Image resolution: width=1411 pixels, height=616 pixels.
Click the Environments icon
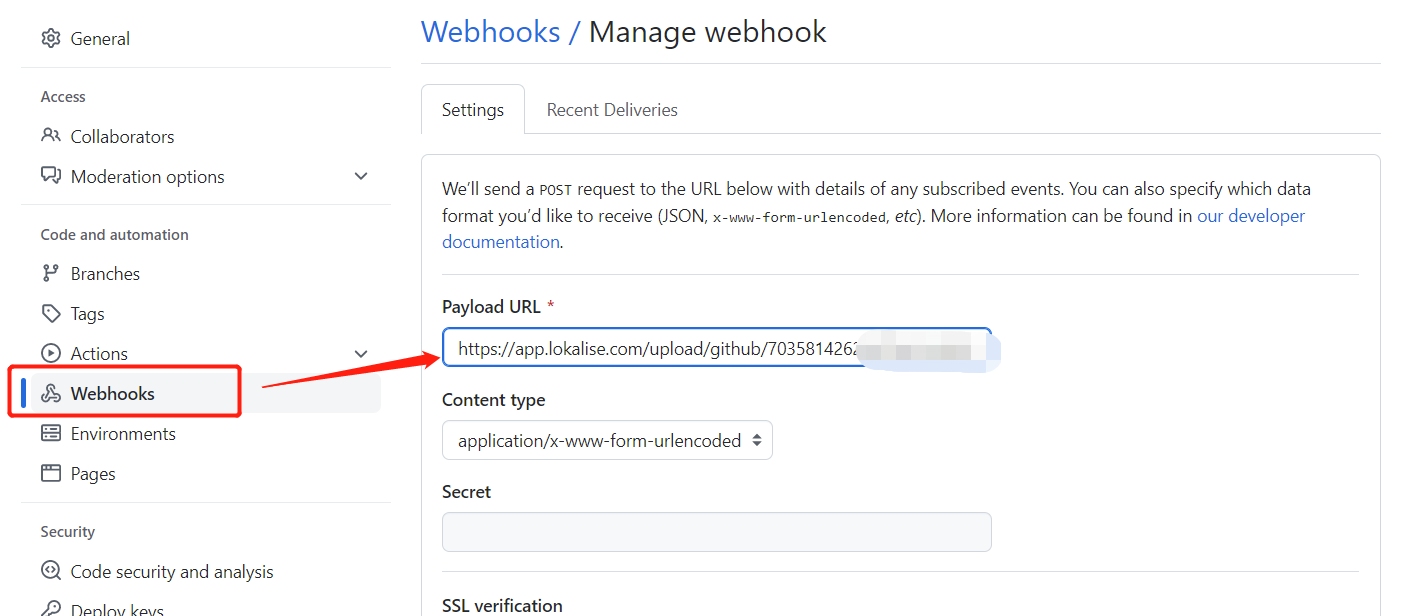click(x=50, y=433)
